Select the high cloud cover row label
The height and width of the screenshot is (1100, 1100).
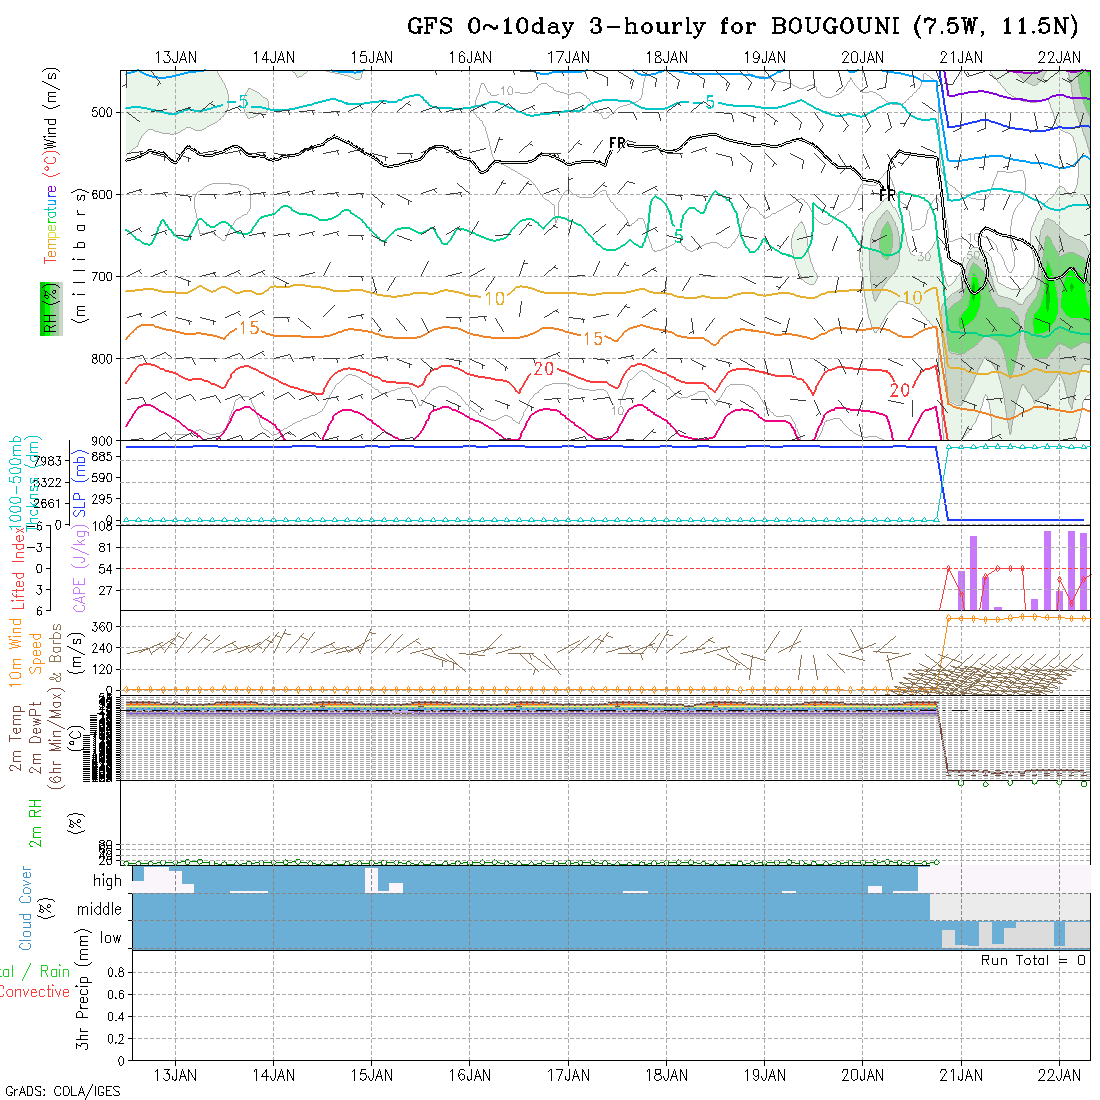pos(107,881)
